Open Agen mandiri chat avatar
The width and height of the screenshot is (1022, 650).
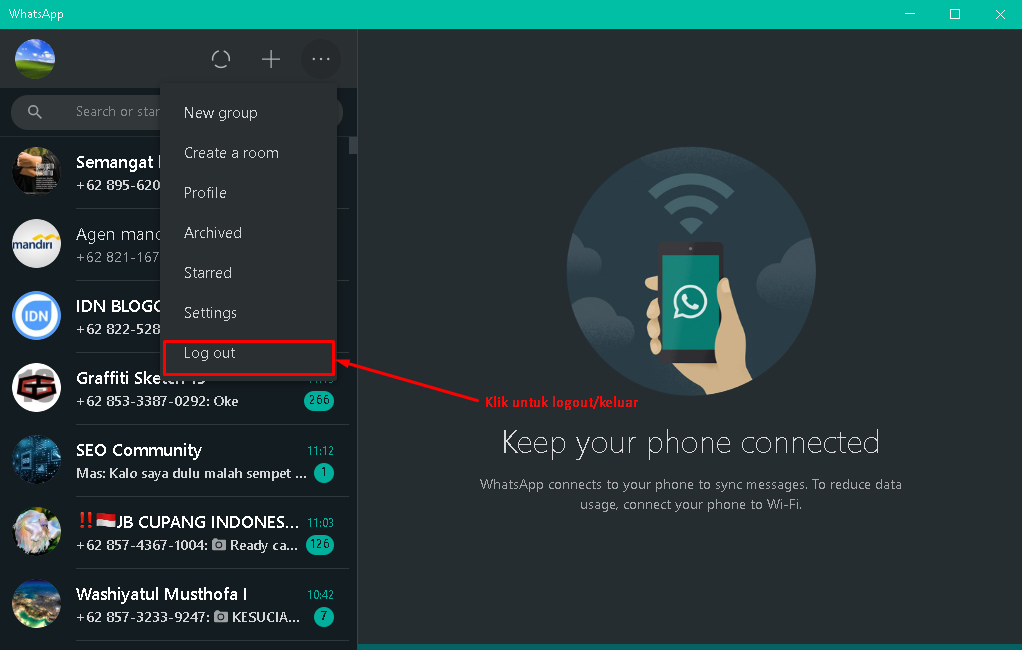click(x=36, y=244)
